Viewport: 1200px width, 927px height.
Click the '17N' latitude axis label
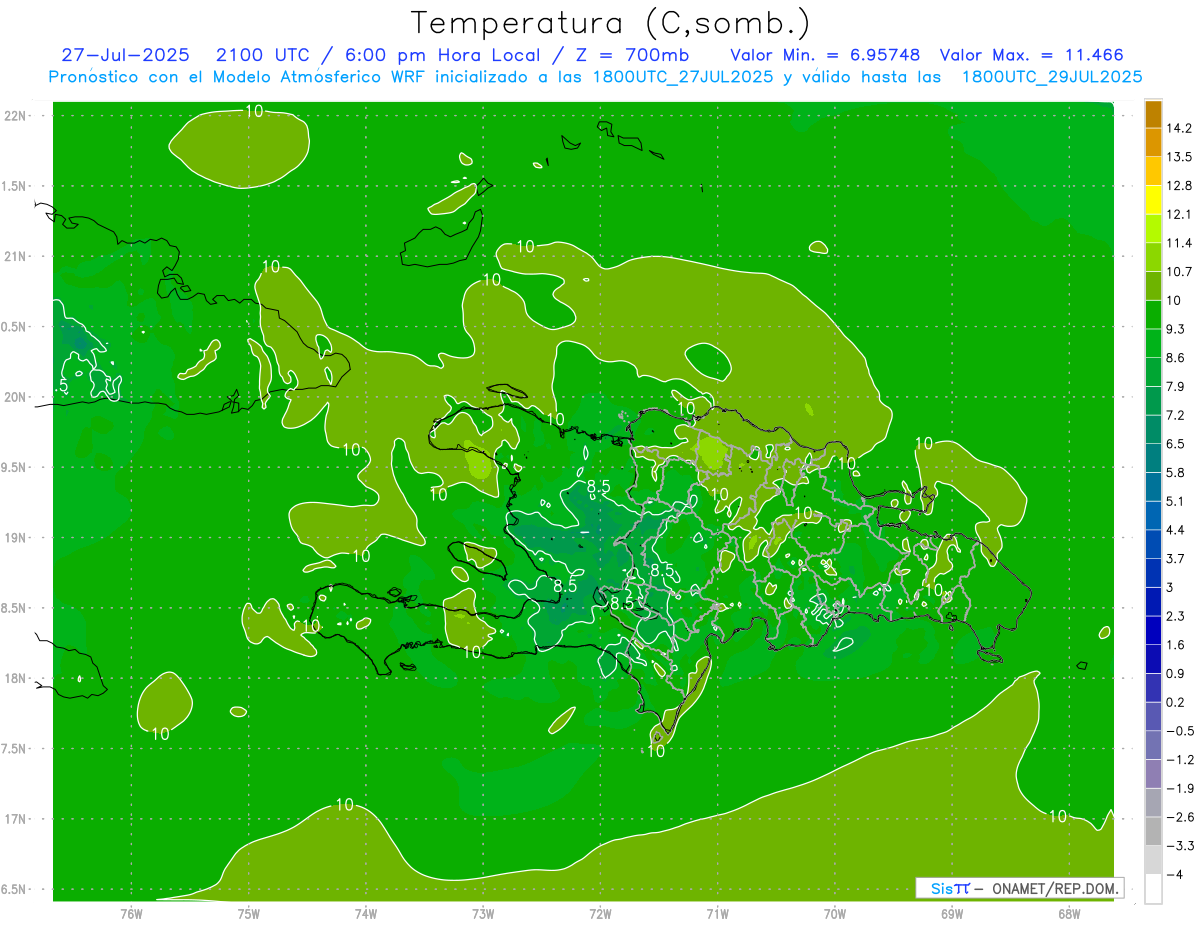click(x=17, y=820)
